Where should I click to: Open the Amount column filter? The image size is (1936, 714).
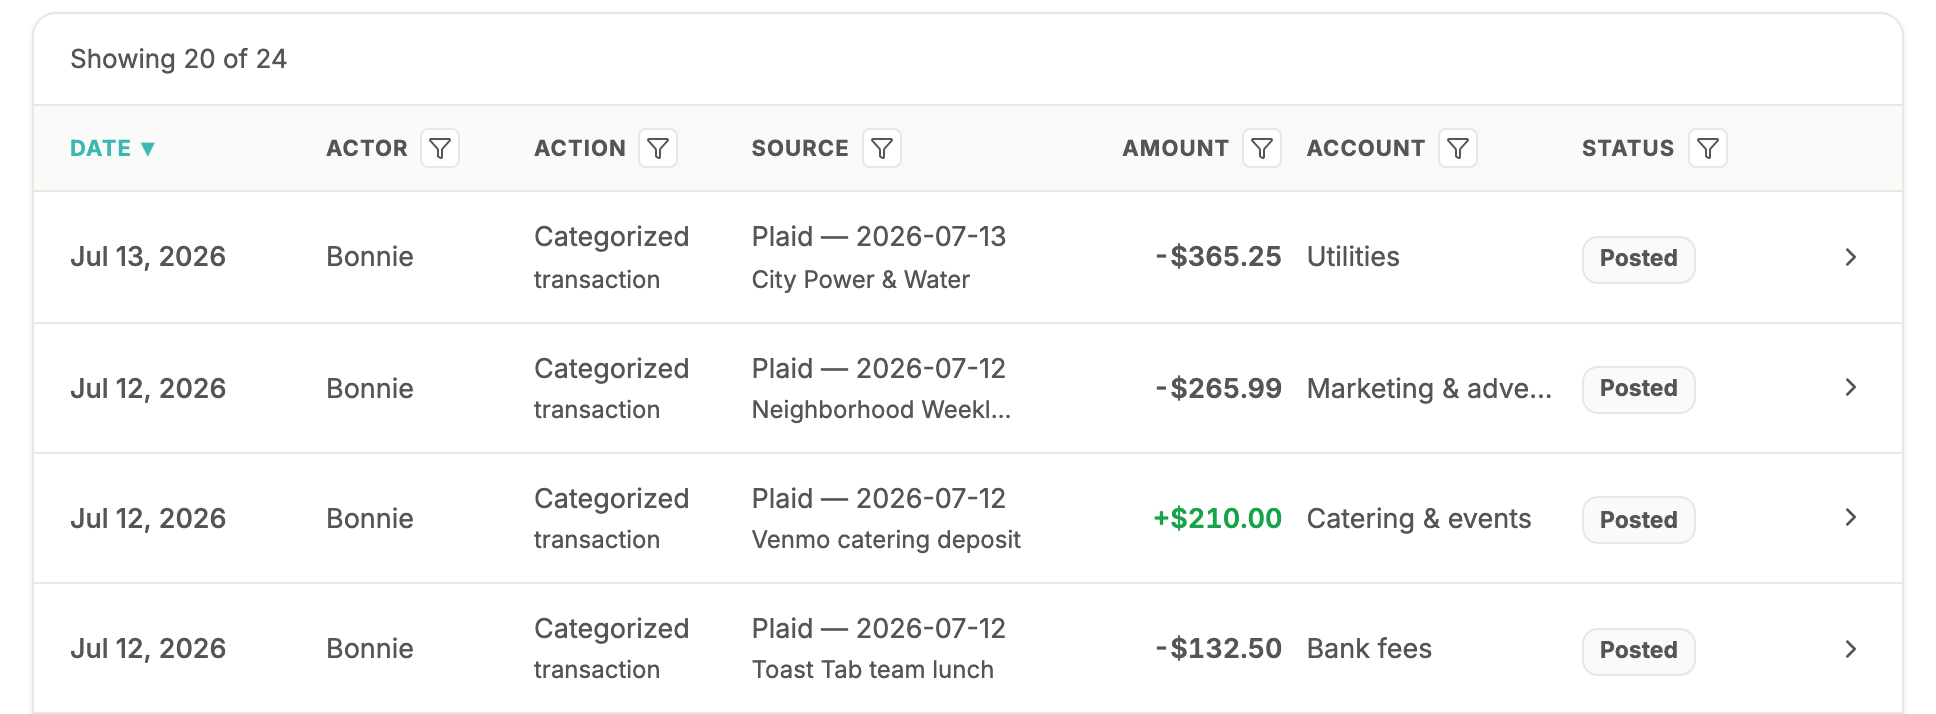(1262, 148)
